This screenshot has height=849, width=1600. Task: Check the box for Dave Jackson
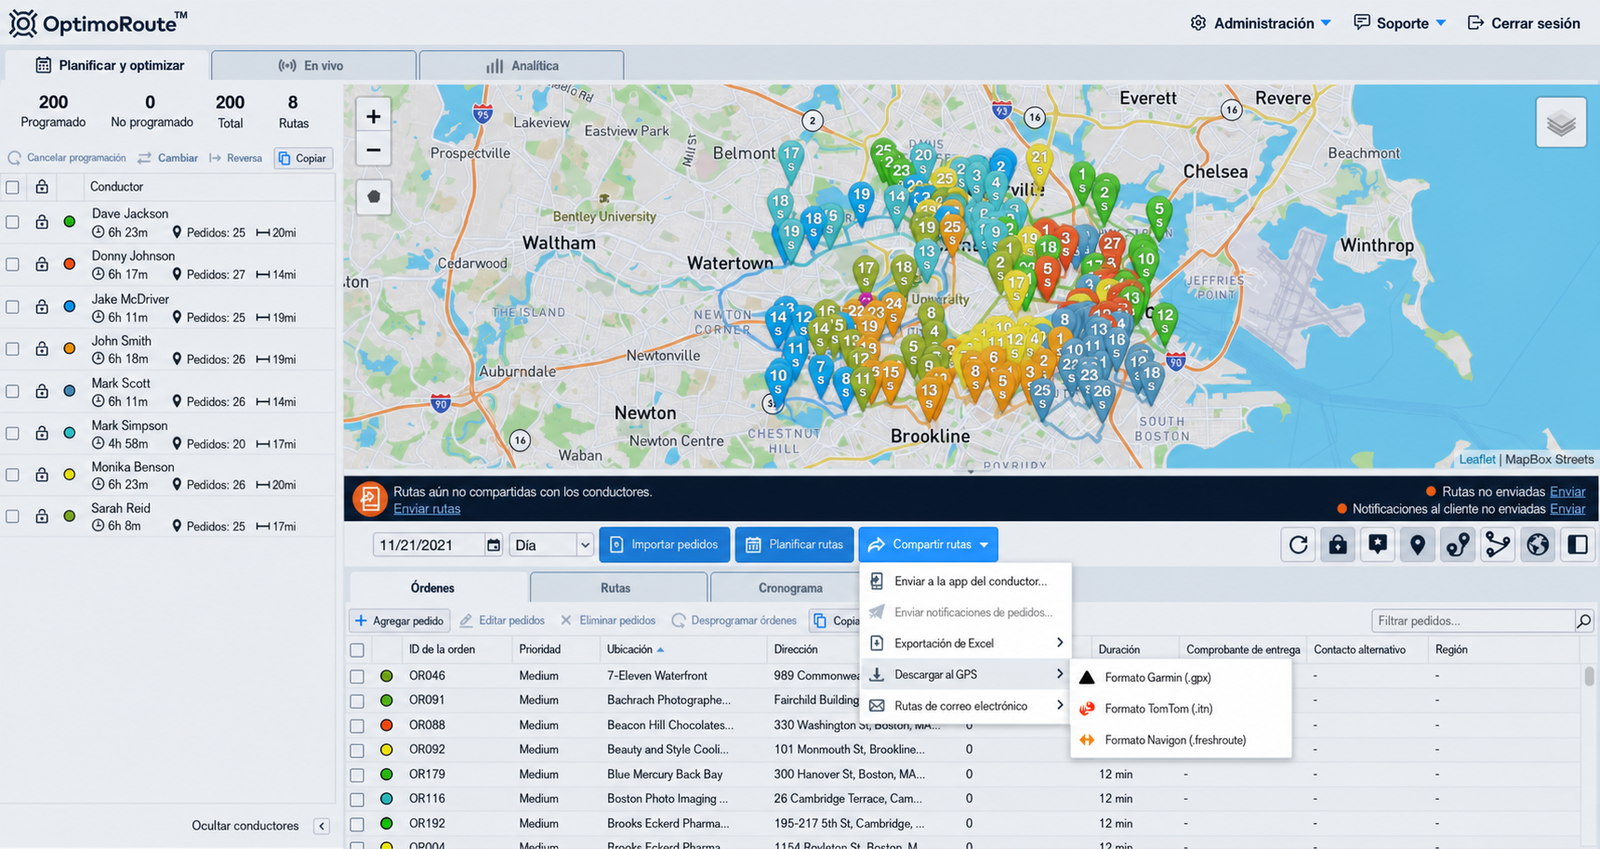[x=12, y=222]
